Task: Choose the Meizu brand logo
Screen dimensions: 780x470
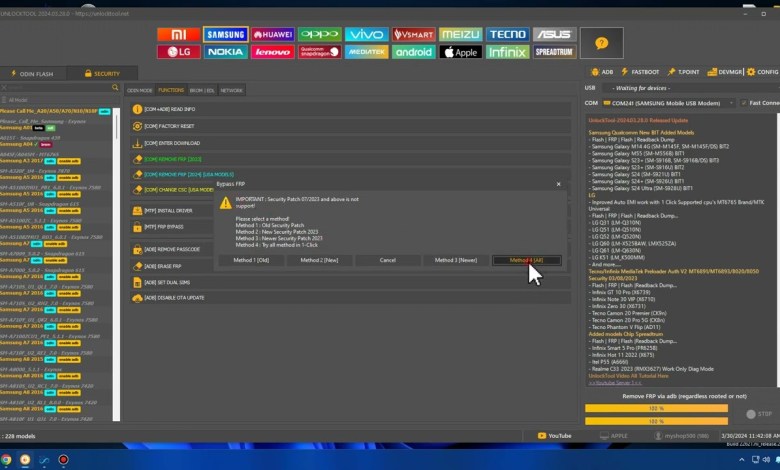Action: [461, 34]
